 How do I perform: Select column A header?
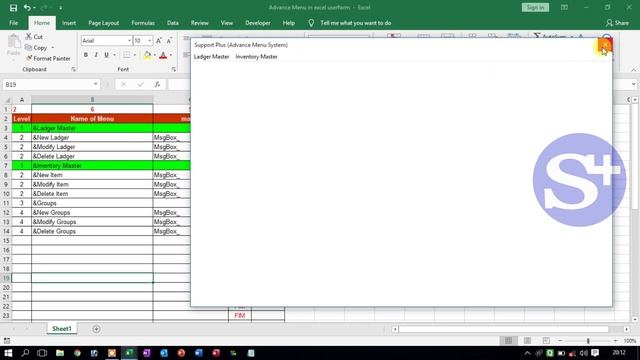[x=22, y=100]
